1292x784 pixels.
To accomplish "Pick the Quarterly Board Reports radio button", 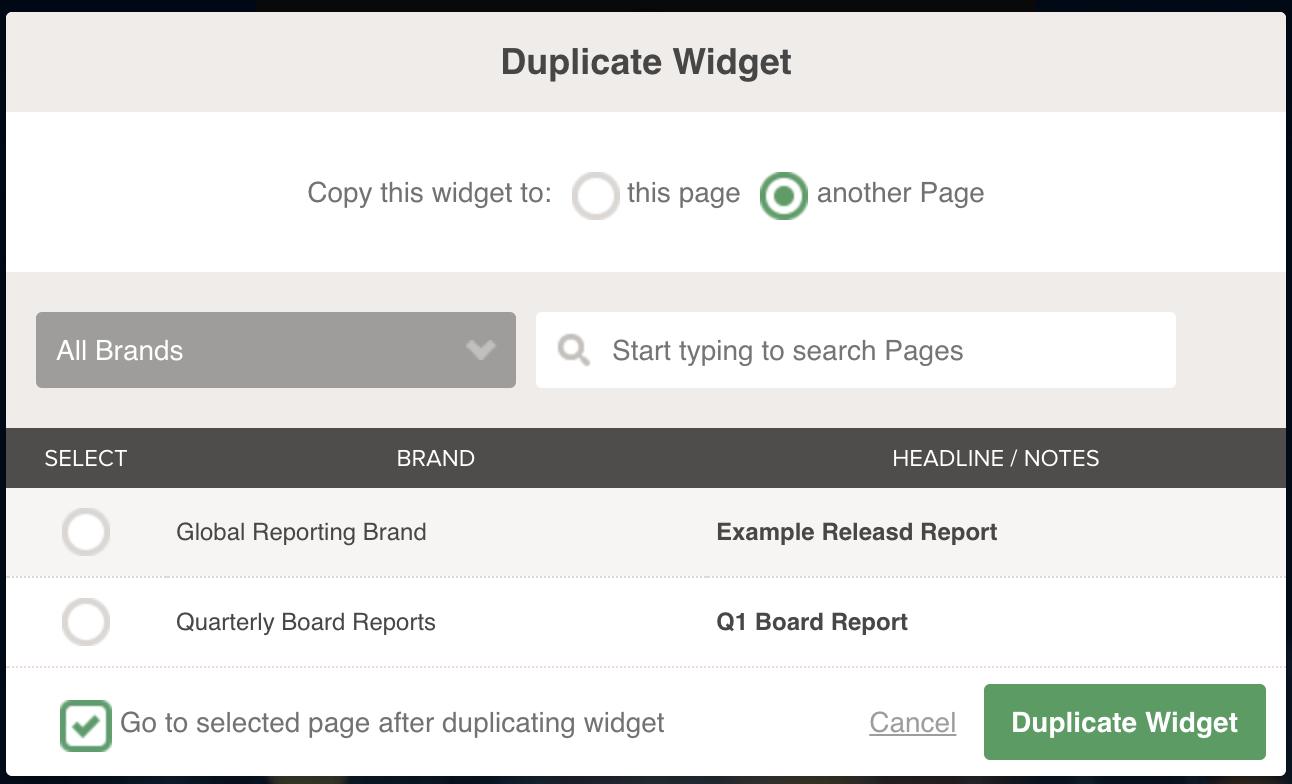I will 86,622.
